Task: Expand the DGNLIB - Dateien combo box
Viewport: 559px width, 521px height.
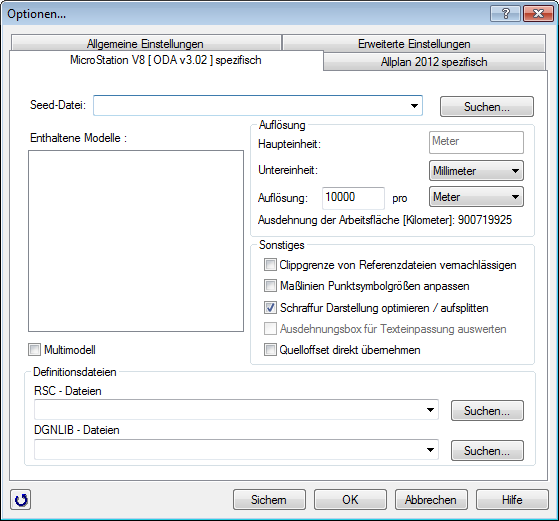Action: click(430, 450)
